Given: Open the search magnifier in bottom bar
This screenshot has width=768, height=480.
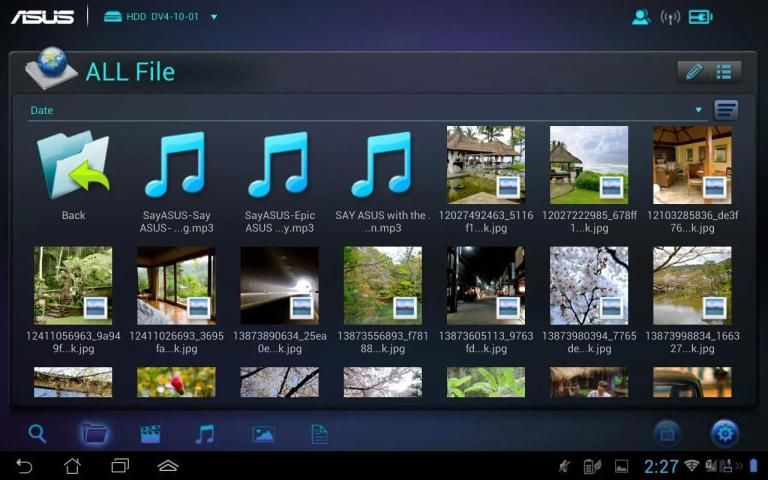Looking at the screenshot, I should [37, 433].
